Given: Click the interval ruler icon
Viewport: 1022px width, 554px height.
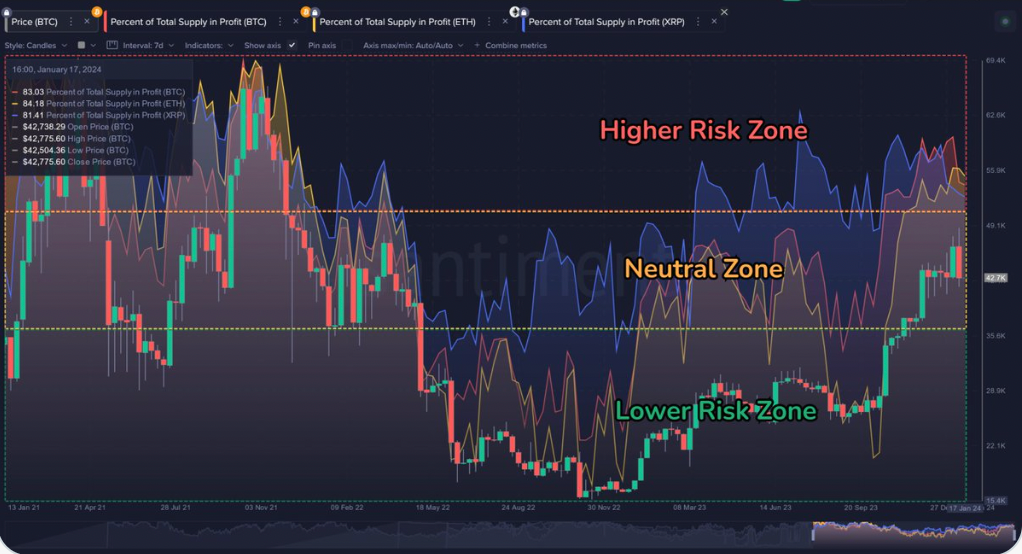Looking at the screenshot, I should click(x=112, y=45).
